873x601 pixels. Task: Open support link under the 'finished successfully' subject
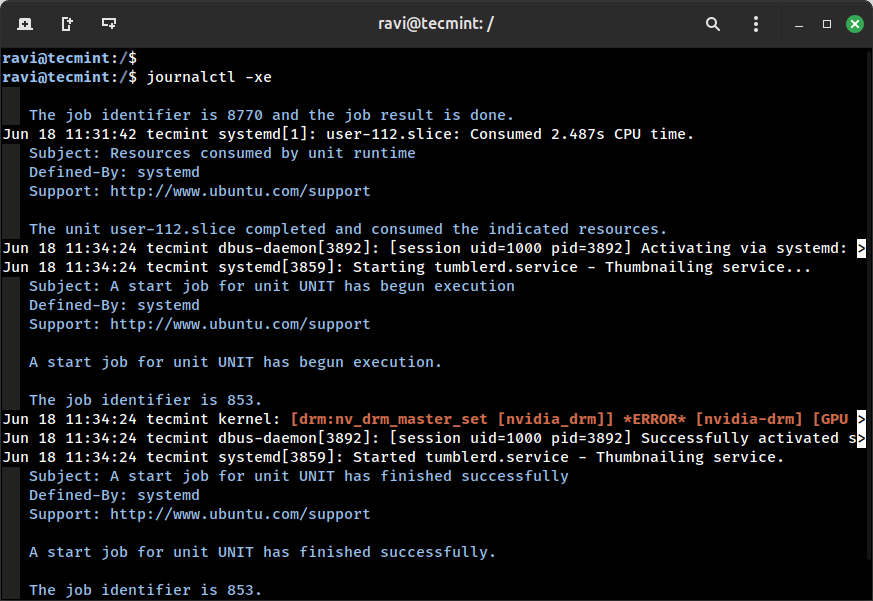(240, 514)
